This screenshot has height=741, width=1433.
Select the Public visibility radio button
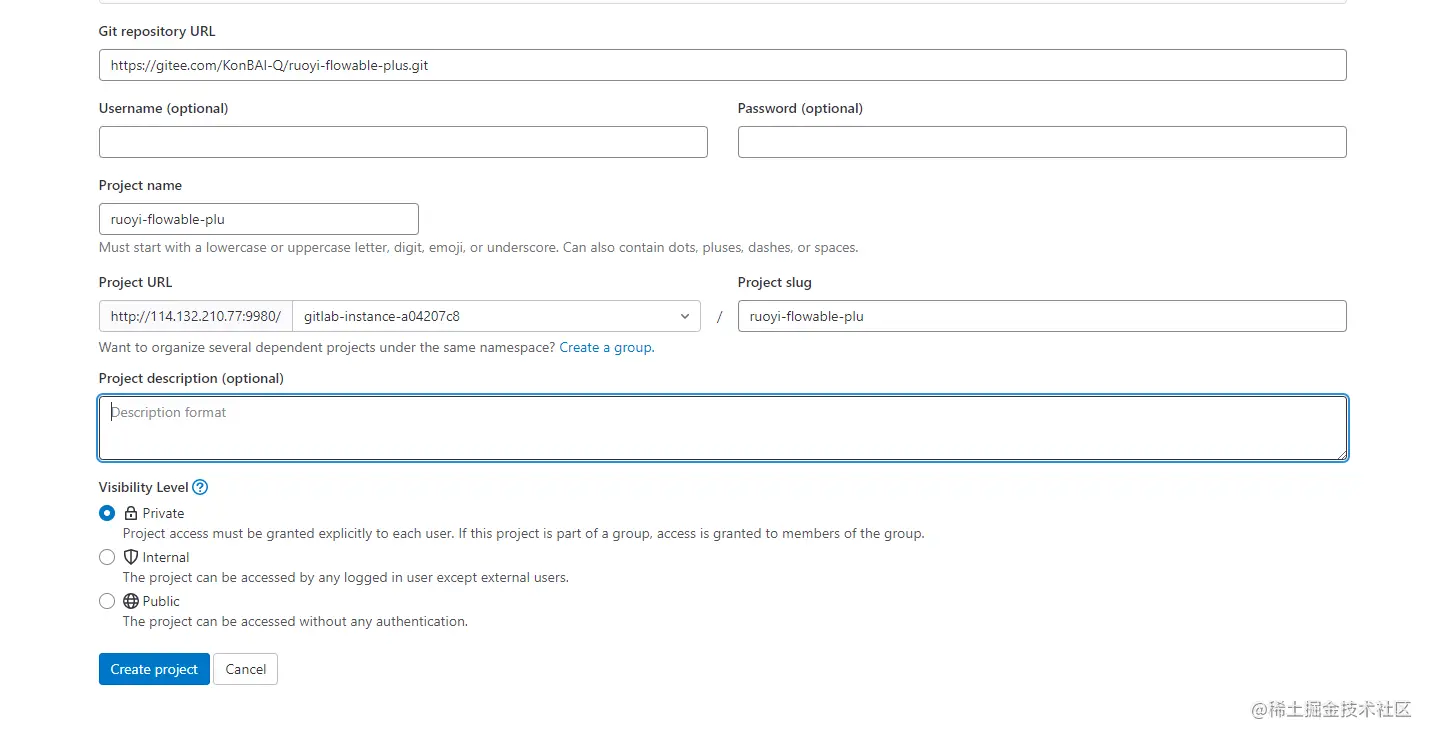107,601
